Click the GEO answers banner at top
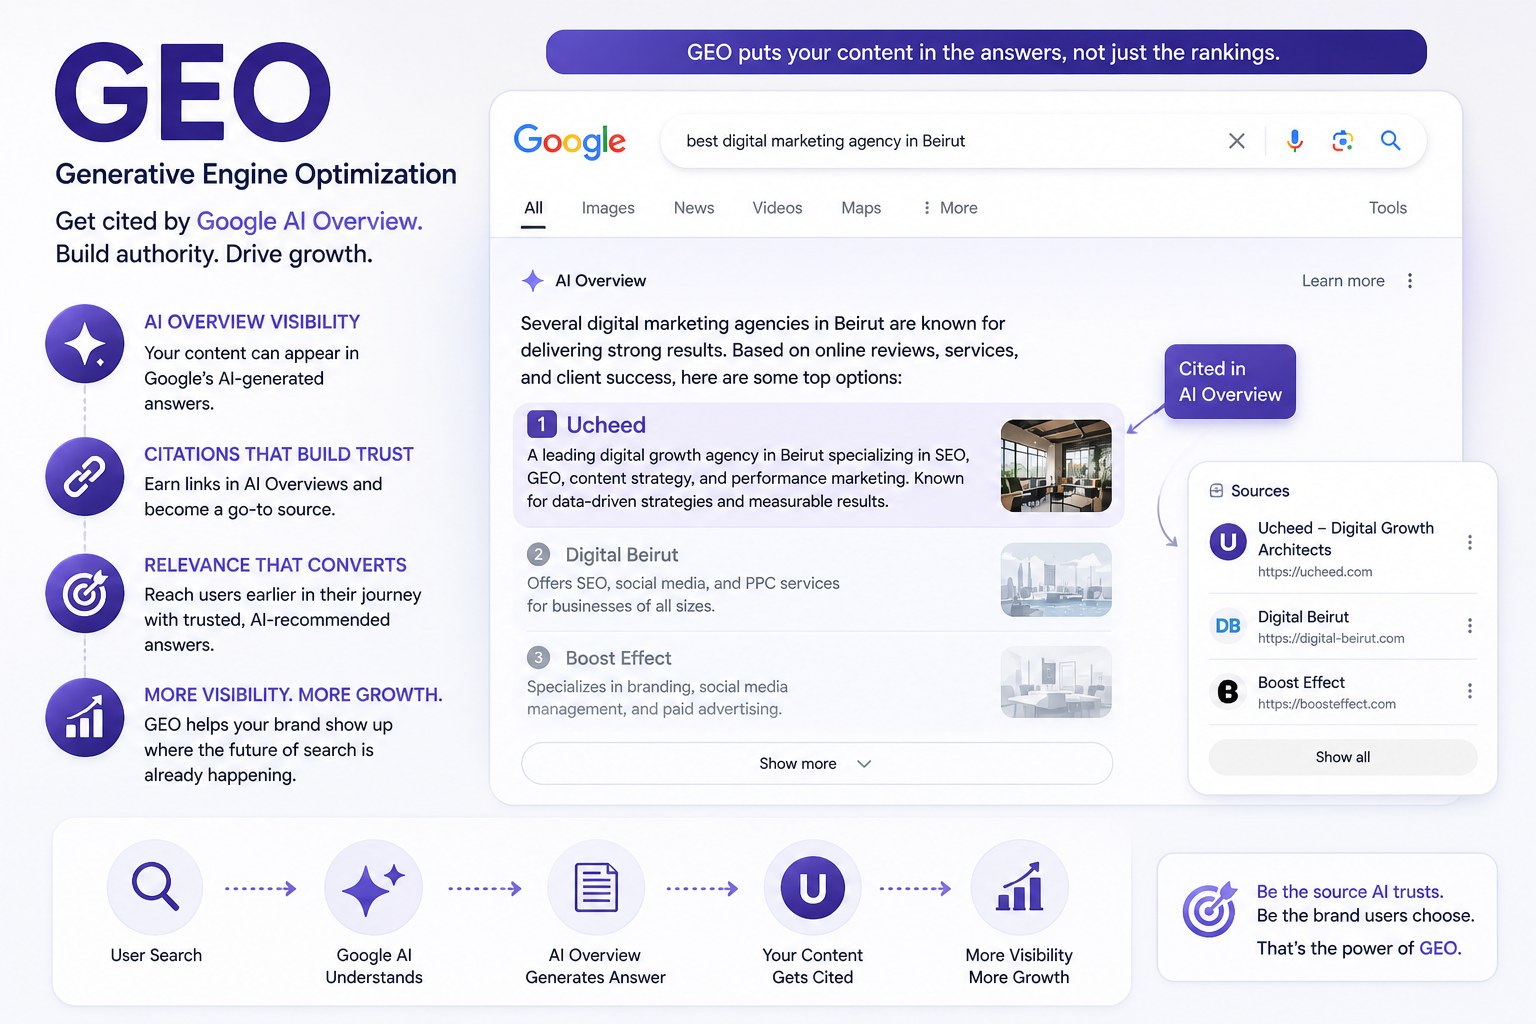Screen dimensions: 1536x1024 point(986,52)
